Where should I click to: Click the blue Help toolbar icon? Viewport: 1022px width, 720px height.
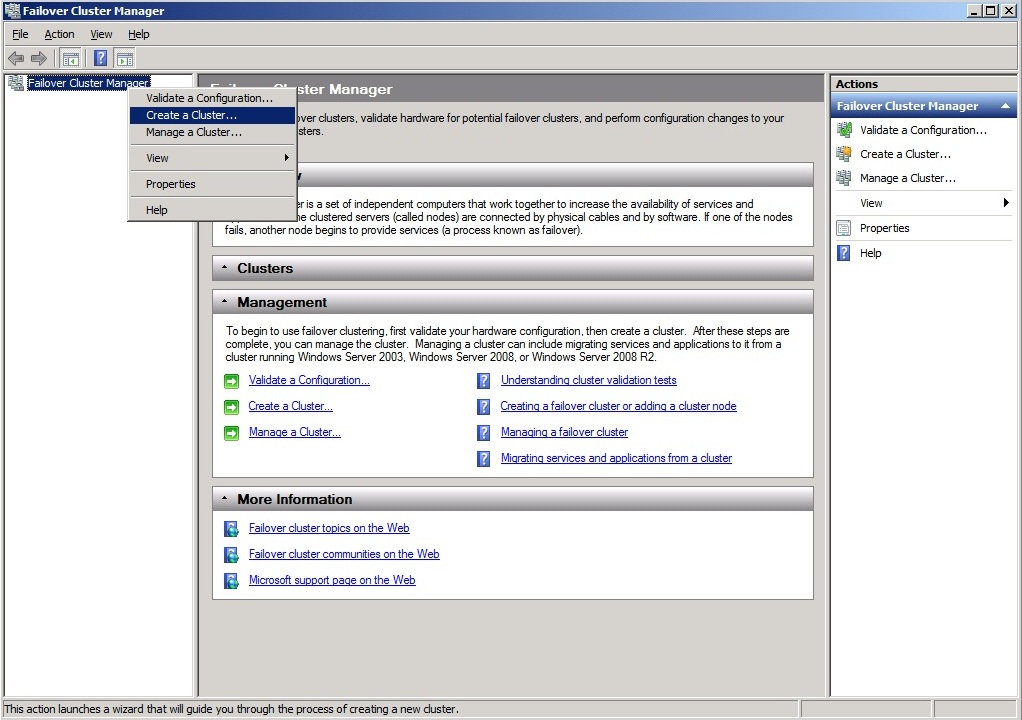pos(100,59)
